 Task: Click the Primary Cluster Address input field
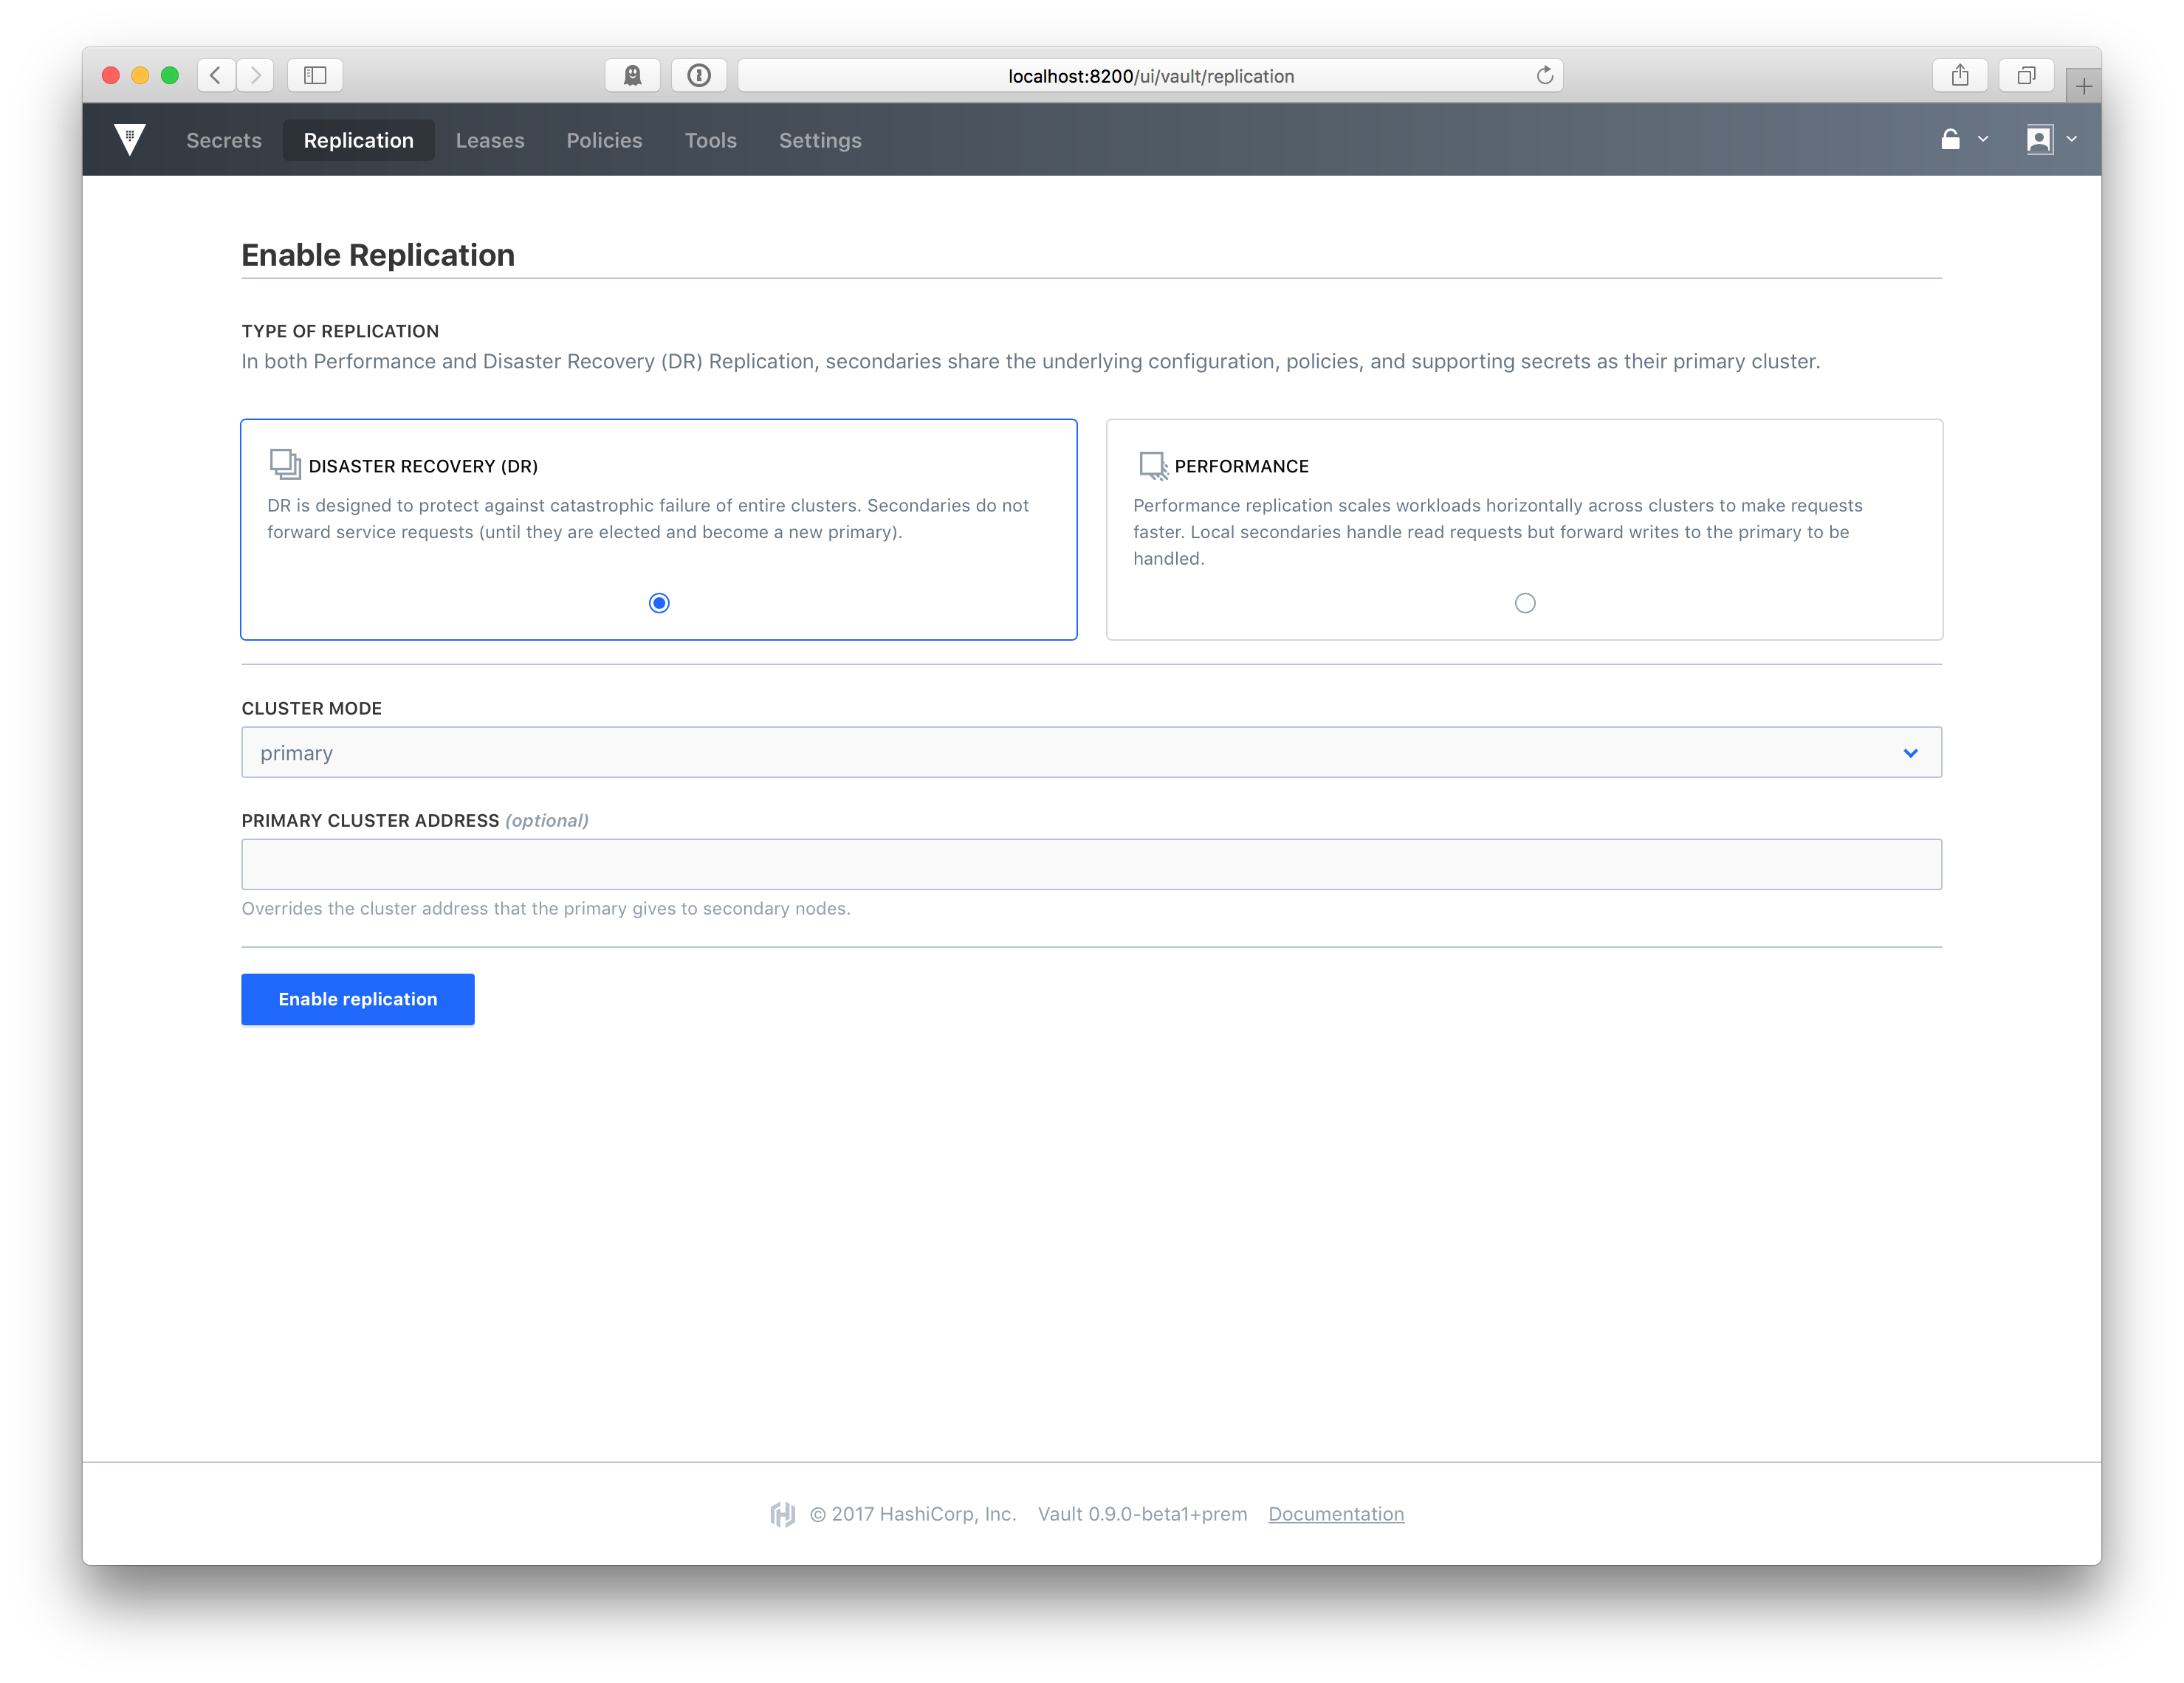[x=1091, y=864]
